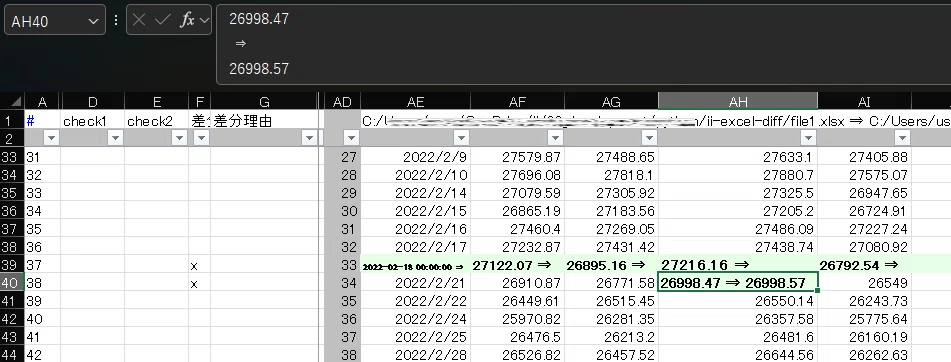Select row header 44
951x362 pixels.
tap(12, 355)
